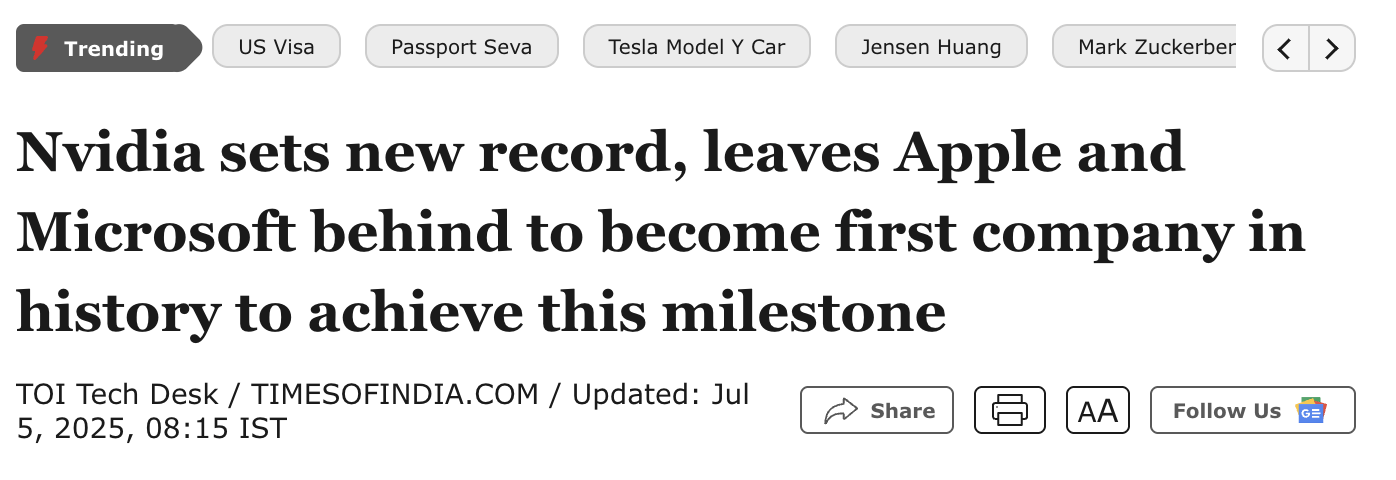Print the article using the printer icon
Image resolution: width=1396 pixels, height=480 pixels.
pyautogui.click(x=1009, y=411)
